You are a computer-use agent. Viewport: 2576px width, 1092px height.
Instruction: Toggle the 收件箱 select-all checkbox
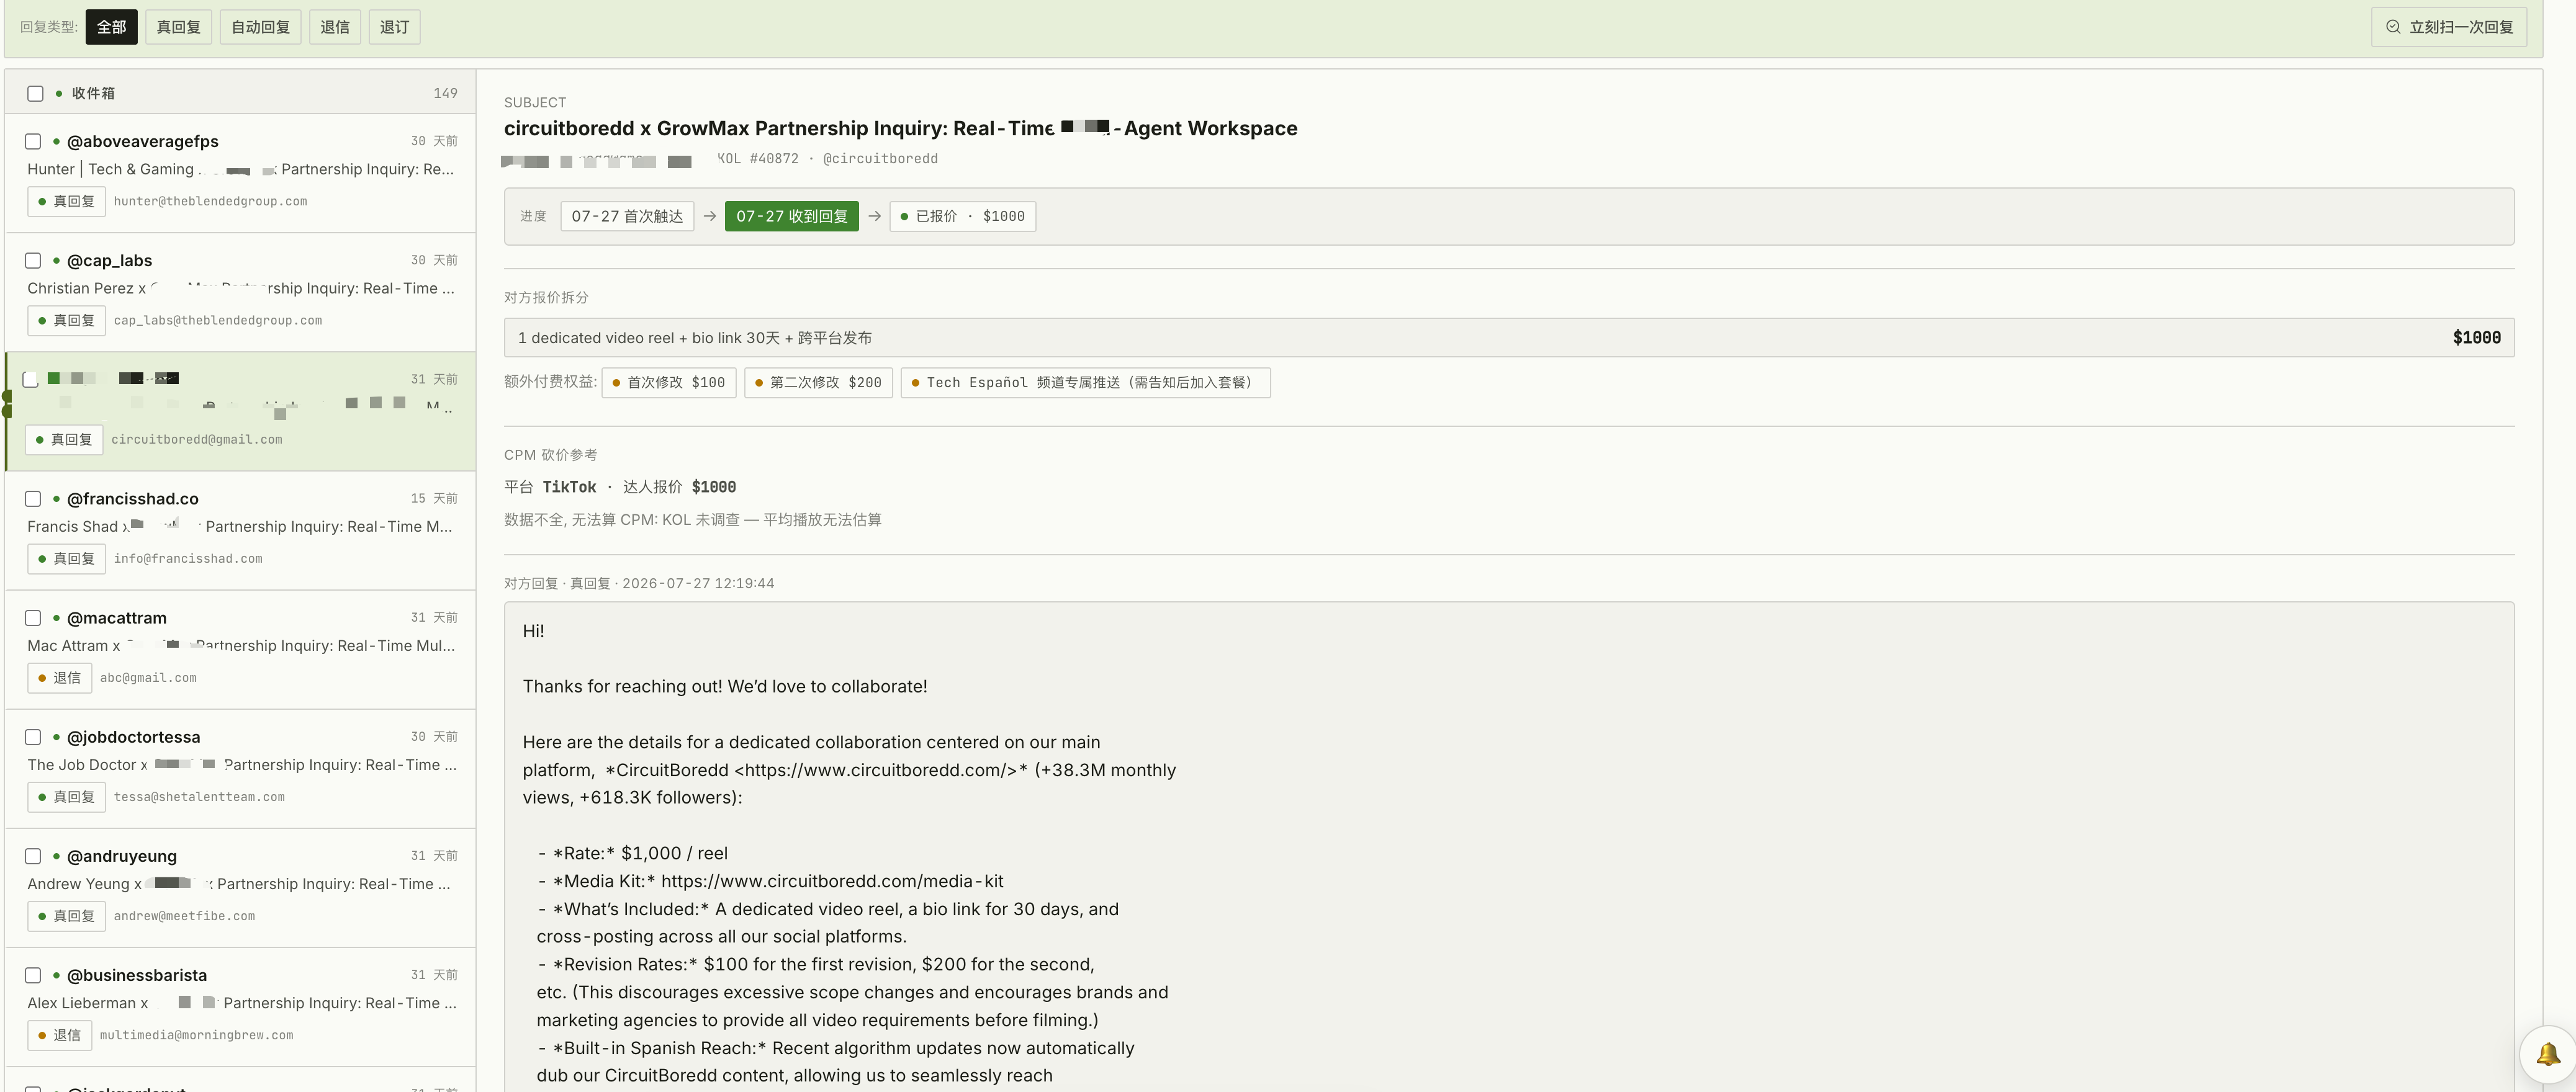tap(35, 94)
